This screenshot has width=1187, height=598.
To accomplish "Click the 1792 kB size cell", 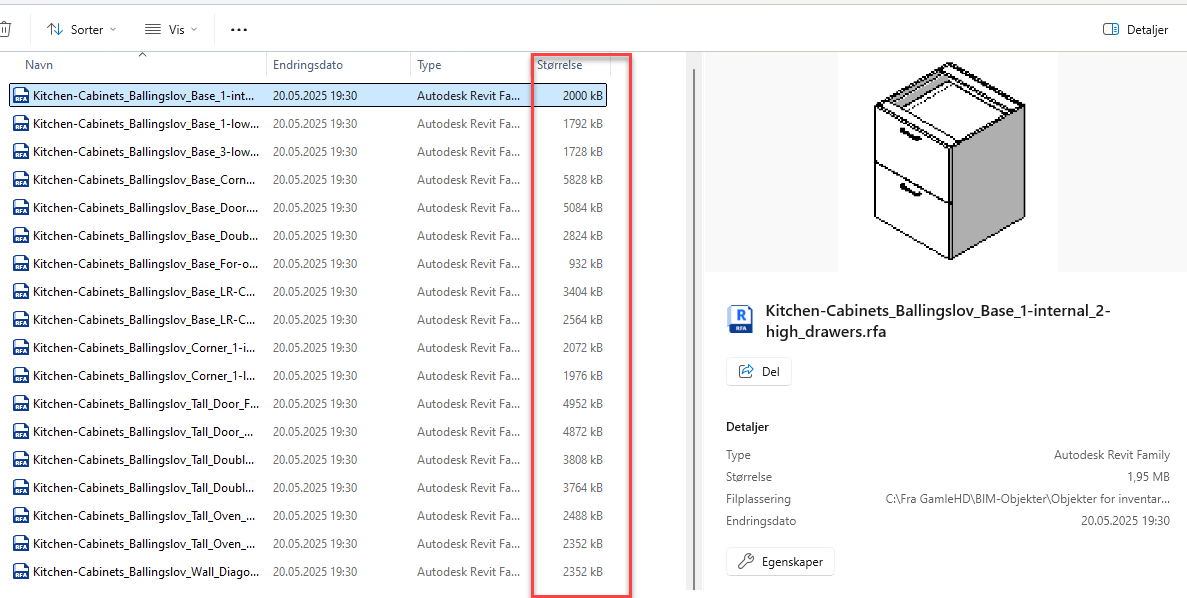I will [583, 123].
